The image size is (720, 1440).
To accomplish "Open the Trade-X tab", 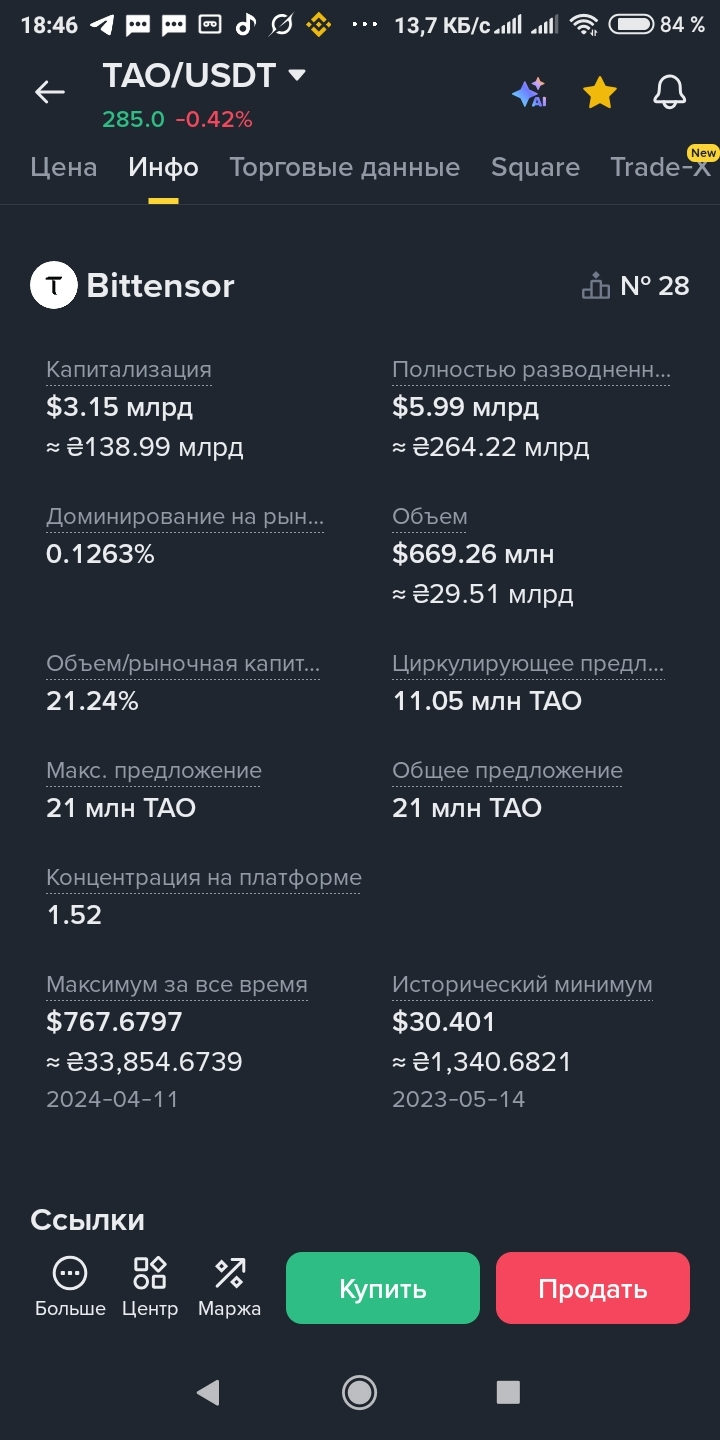I will click(661, 167).
